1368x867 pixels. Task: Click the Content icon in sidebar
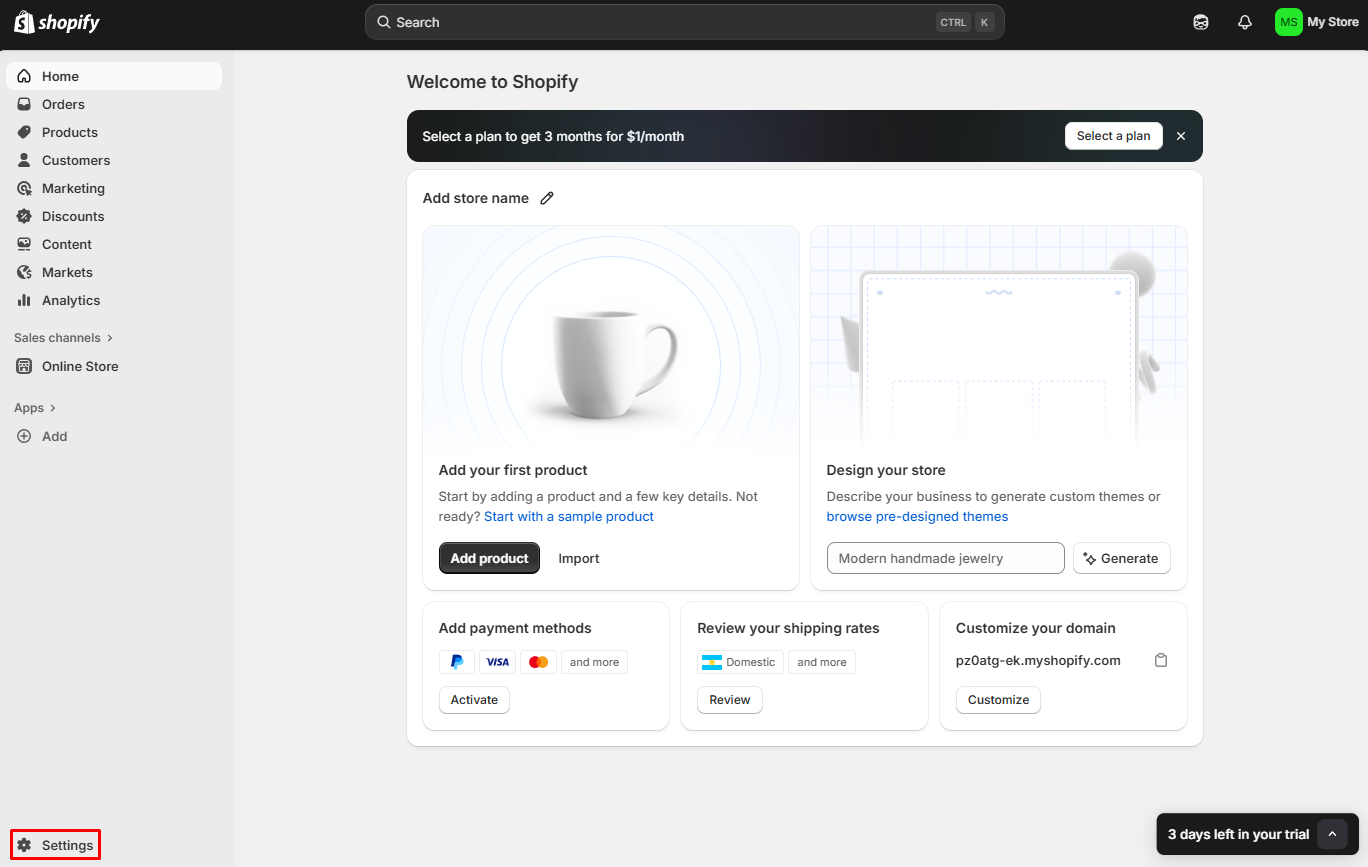tap(24, 244)
